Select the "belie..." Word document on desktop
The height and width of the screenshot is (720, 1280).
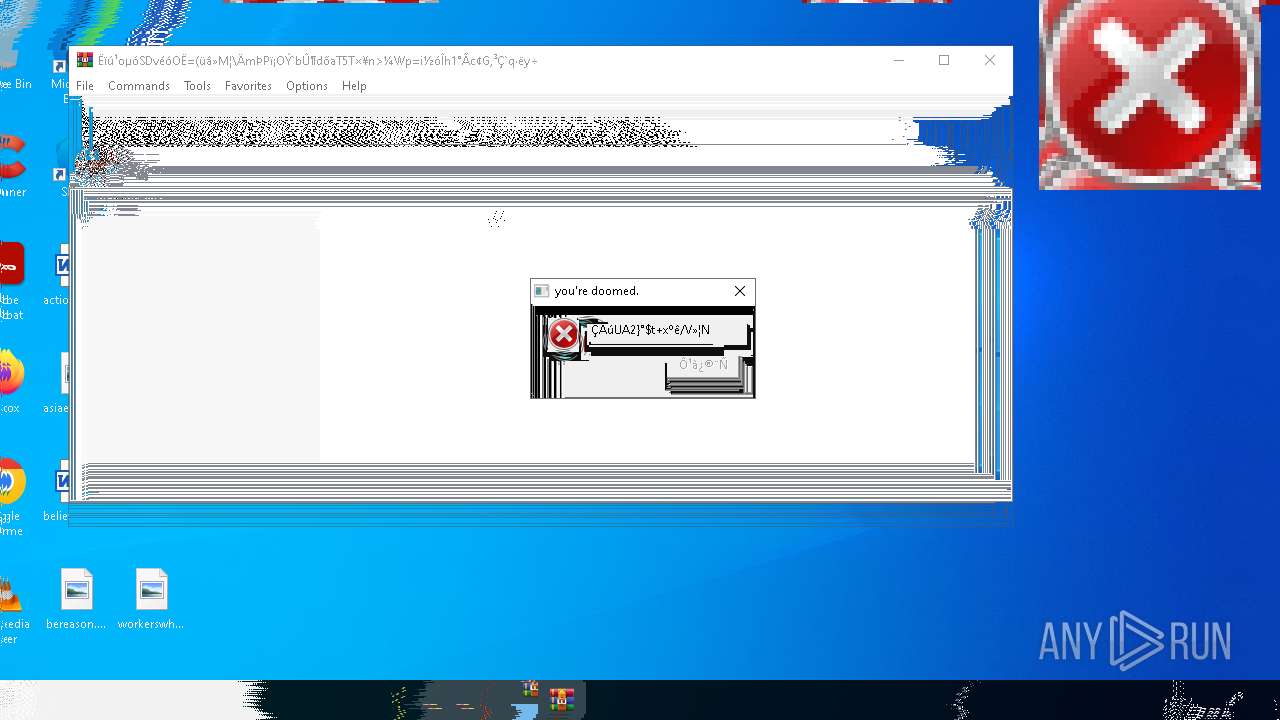coord(57,492)
